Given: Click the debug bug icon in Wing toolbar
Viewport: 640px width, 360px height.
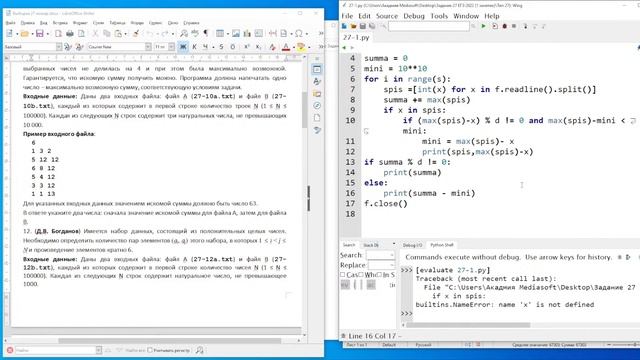Looking at the screenshot, I should point(504,26).
